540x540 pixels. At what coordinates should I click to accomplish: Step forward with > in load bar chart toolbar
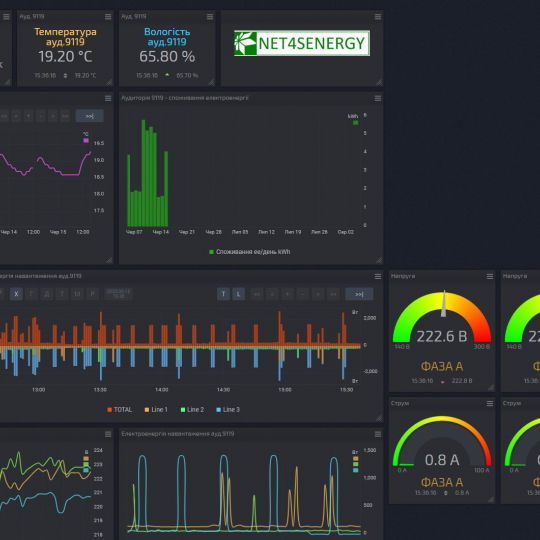318,294
